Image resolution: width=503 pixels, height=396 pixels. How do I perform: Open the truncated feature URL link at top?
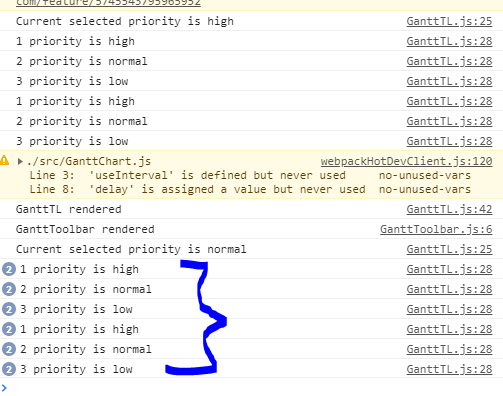(x=108, y=3)
